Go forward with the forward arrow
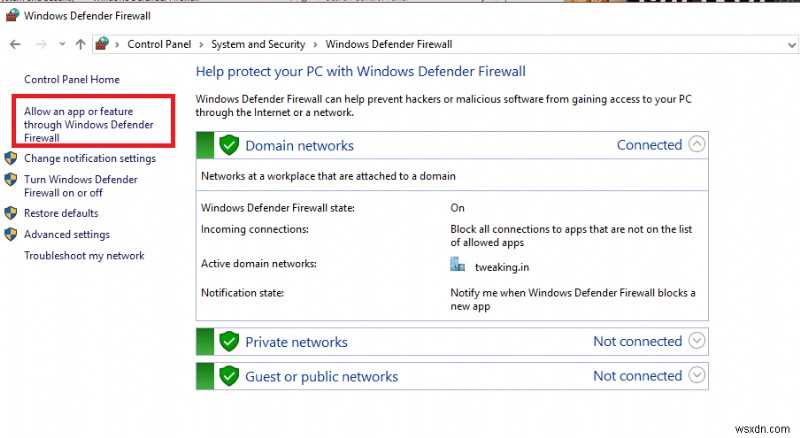This screenshot has height=438, width=800. pyautogui.click(x=41, y=44)
